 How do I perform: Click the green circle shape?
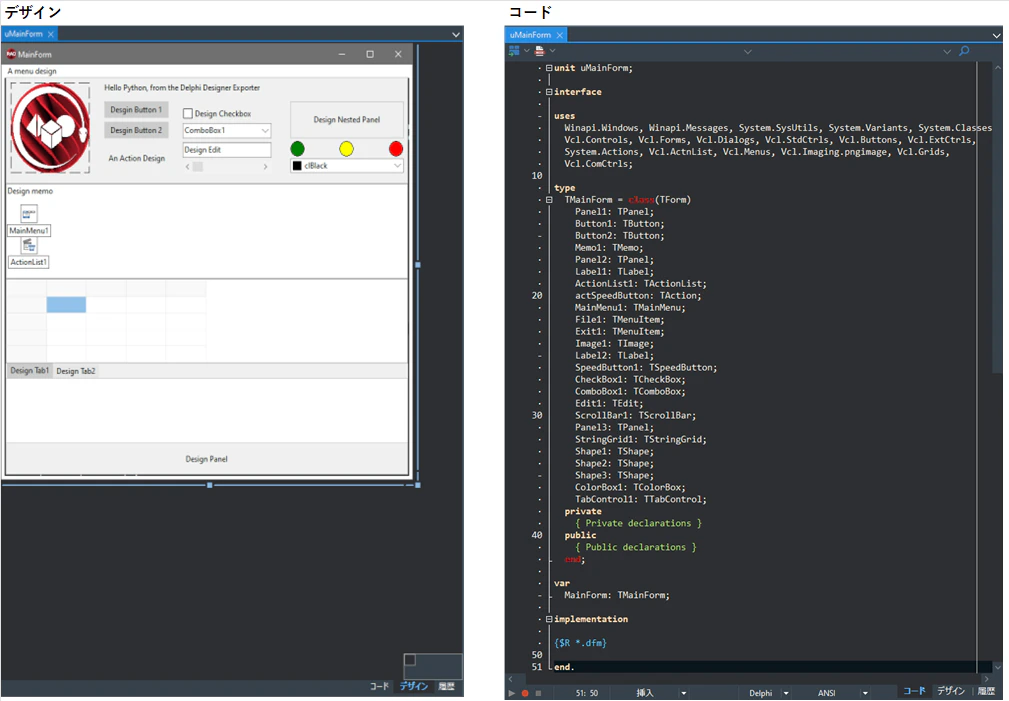click(x=297, y=149)
